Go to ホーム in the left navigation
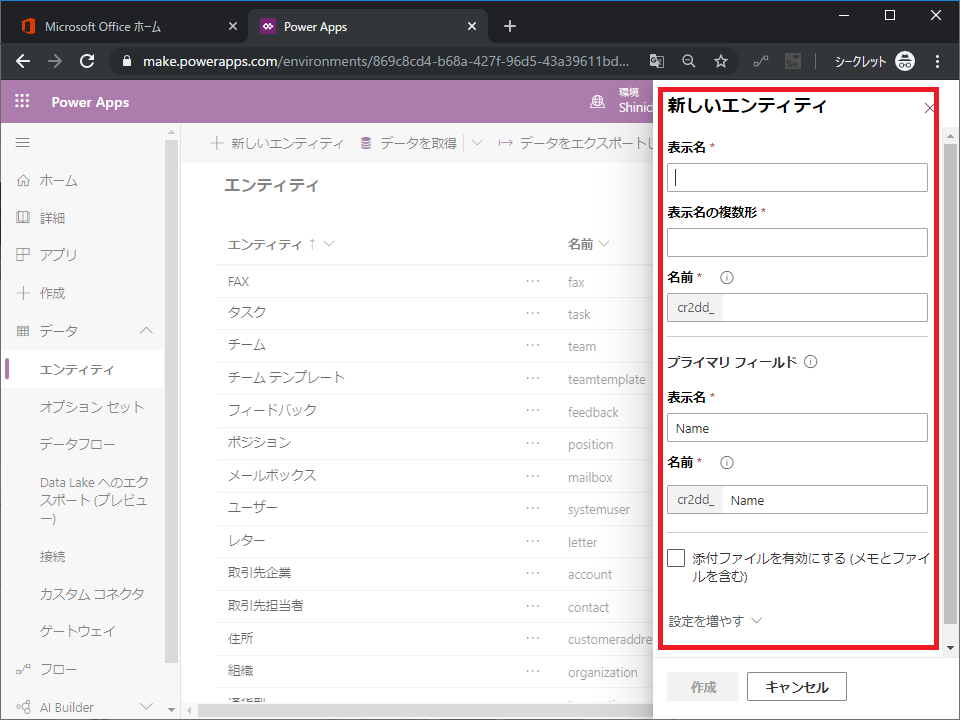 pyautogui.click(x=58, y=181)
